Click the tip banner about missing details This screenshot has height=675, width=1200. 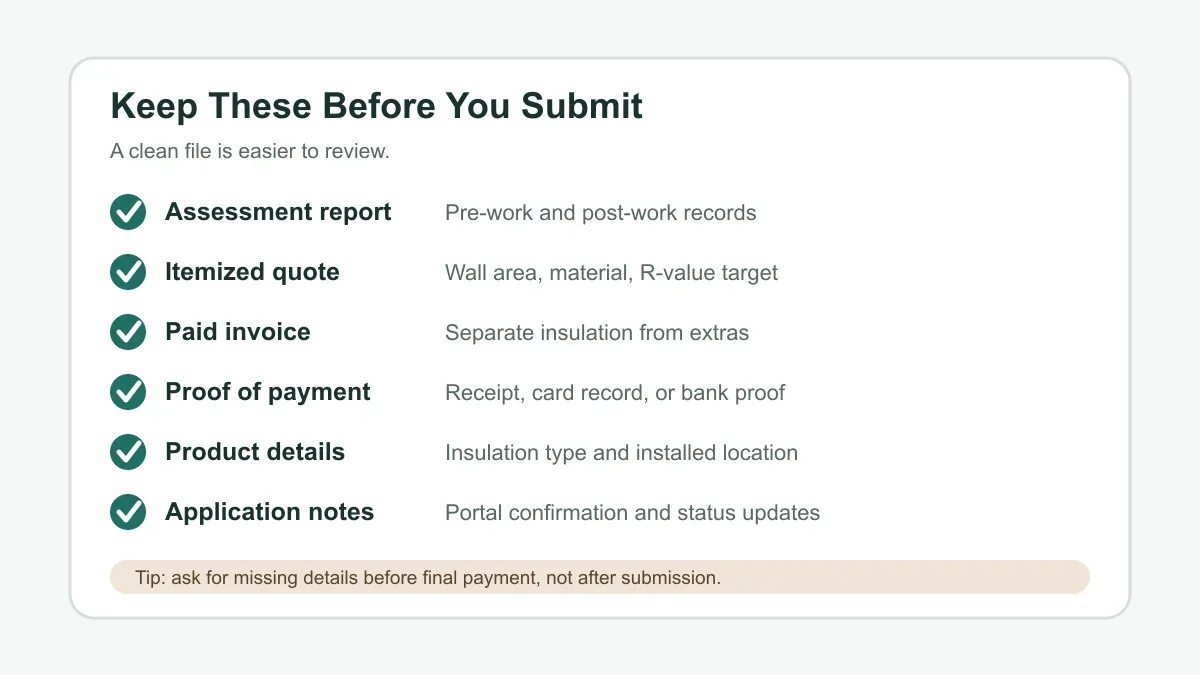tap(600, 577)
